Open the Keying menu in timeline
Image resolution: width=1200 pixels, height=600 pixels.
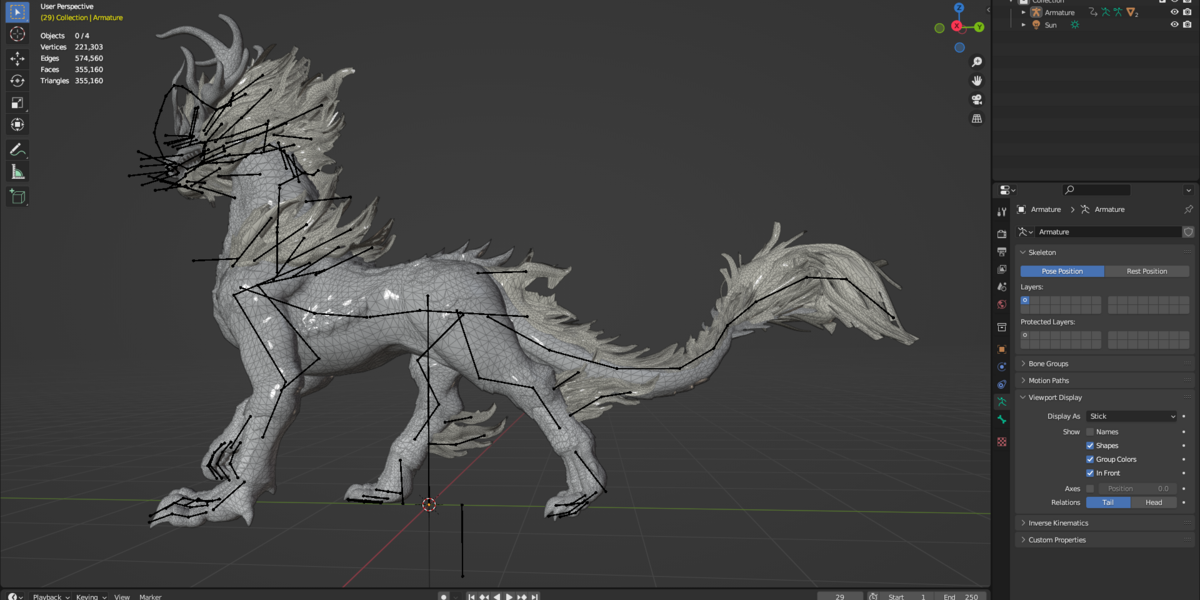click(x=90, y=597)
